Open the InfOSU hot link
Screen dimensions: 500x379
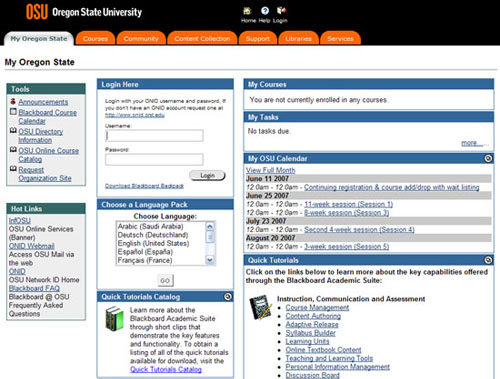(20, 220)
